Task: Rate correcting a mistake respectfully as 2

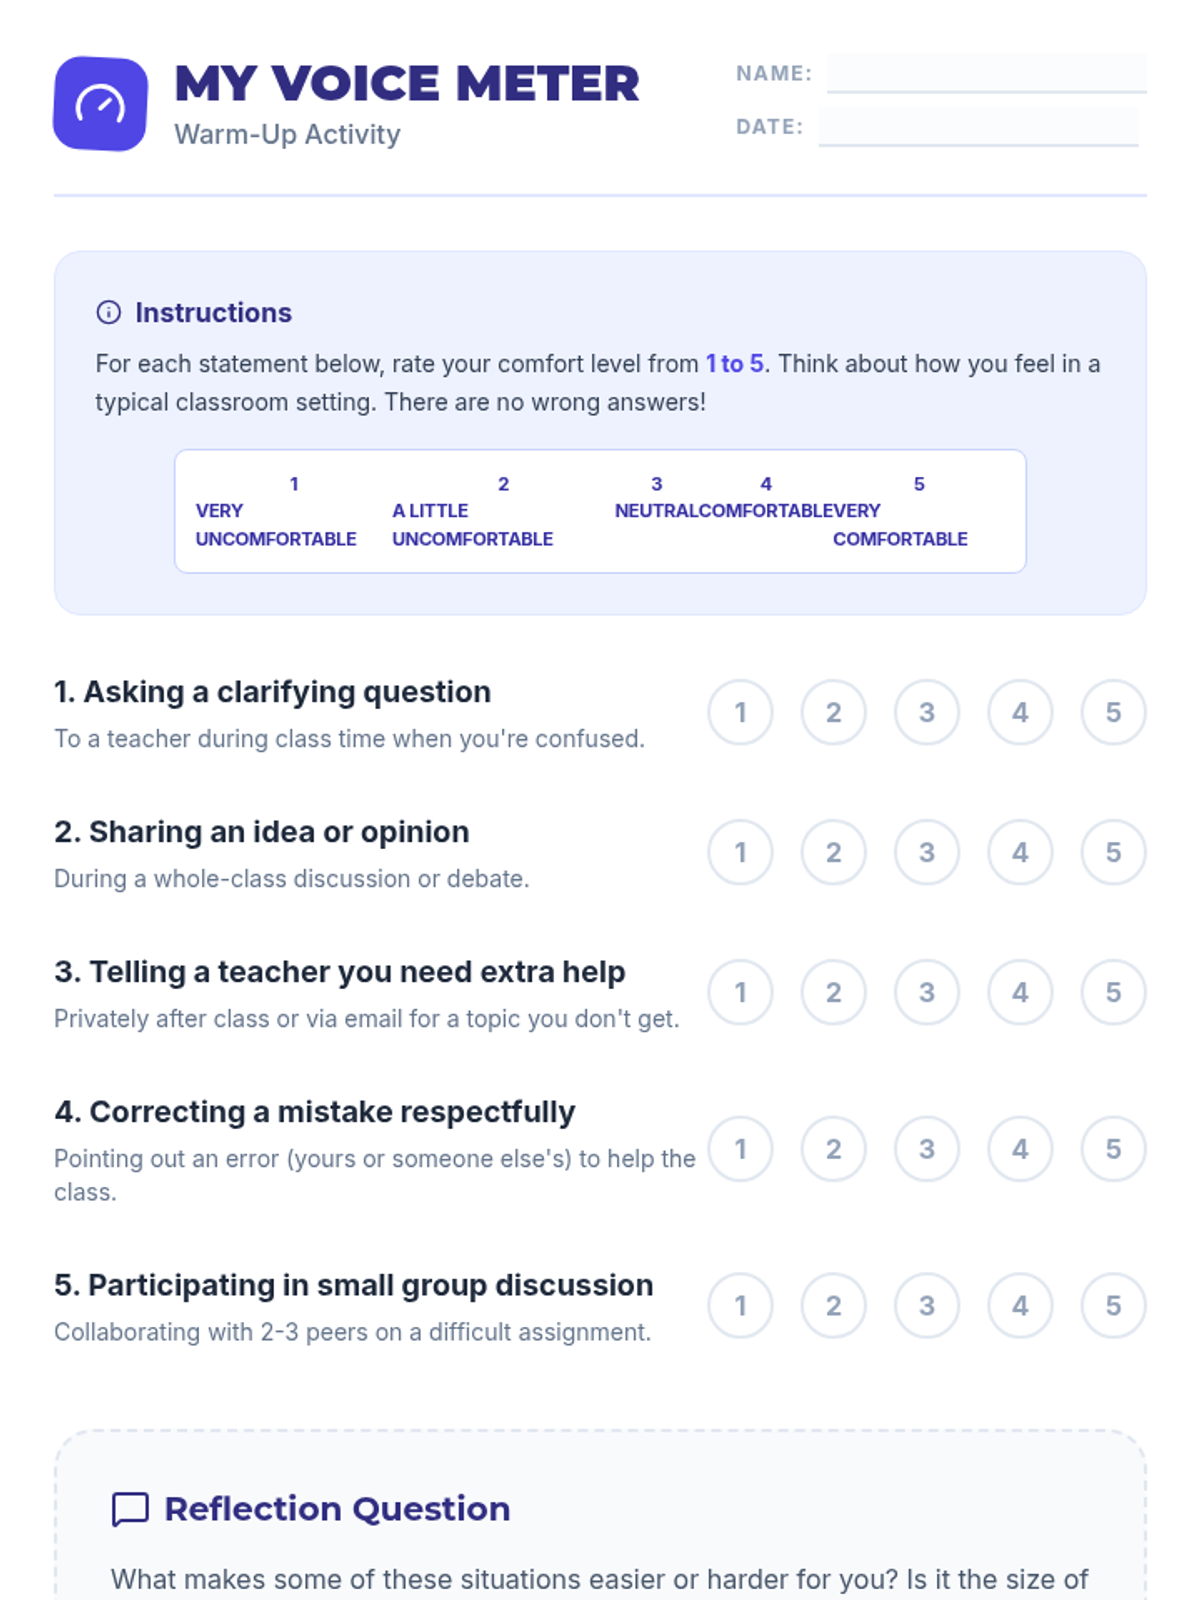Action: point(833,1149)
